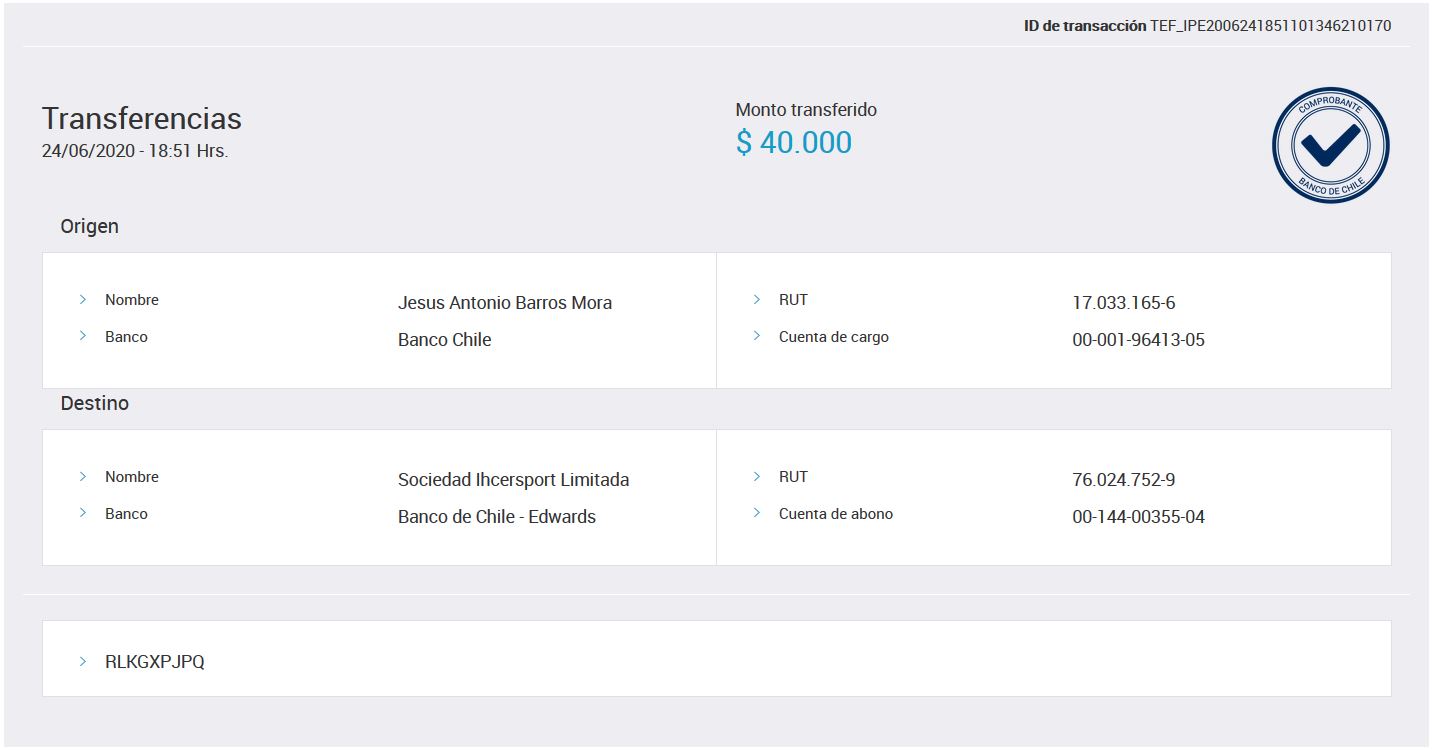Click the chevron beside Origen Banco

[83, 336]
